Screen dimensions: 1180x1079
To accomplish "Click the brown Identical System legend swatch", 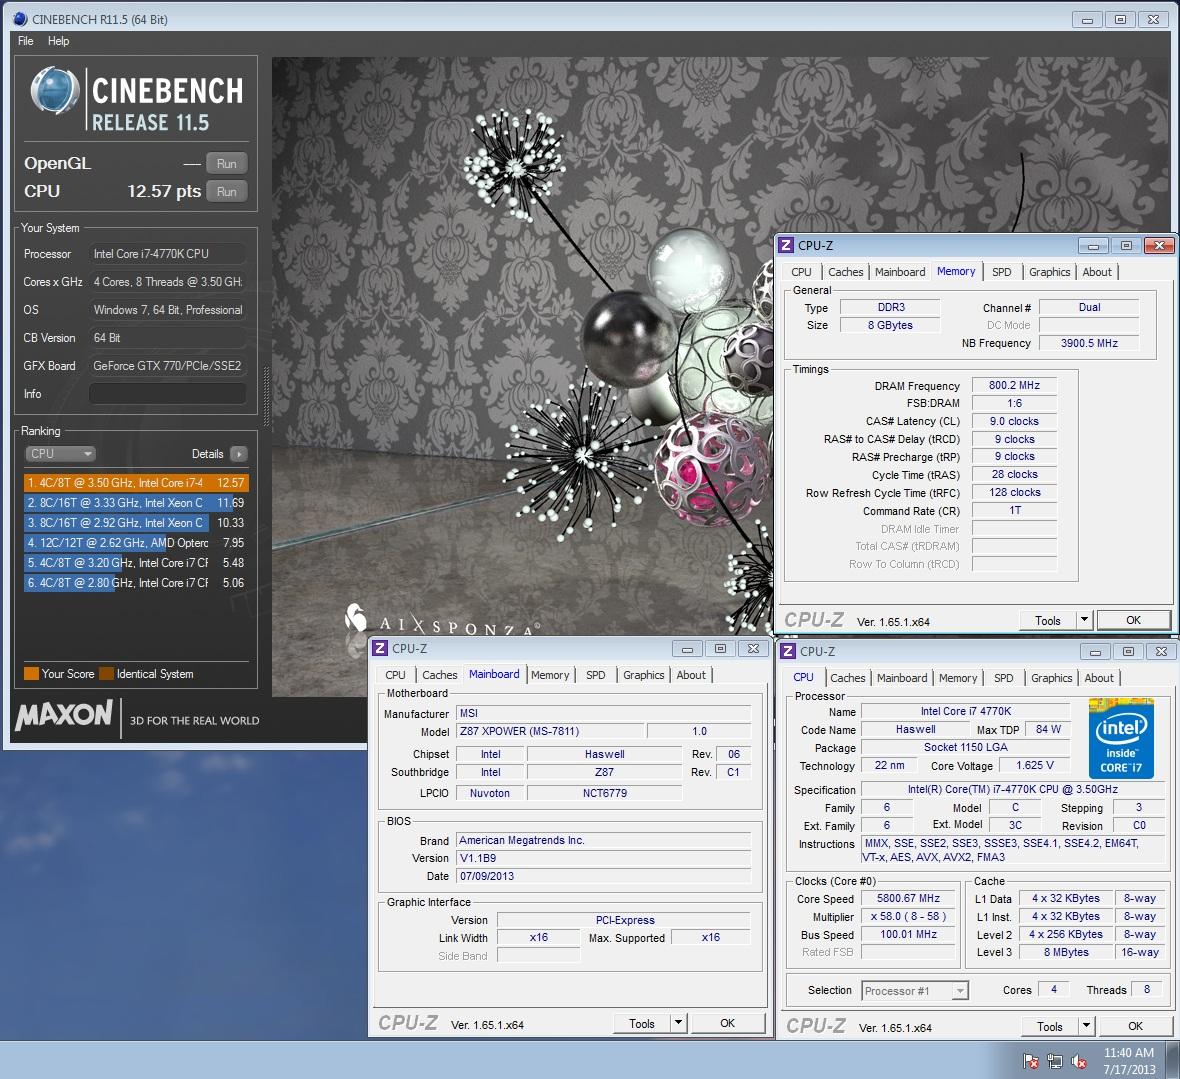I will 106,673.
